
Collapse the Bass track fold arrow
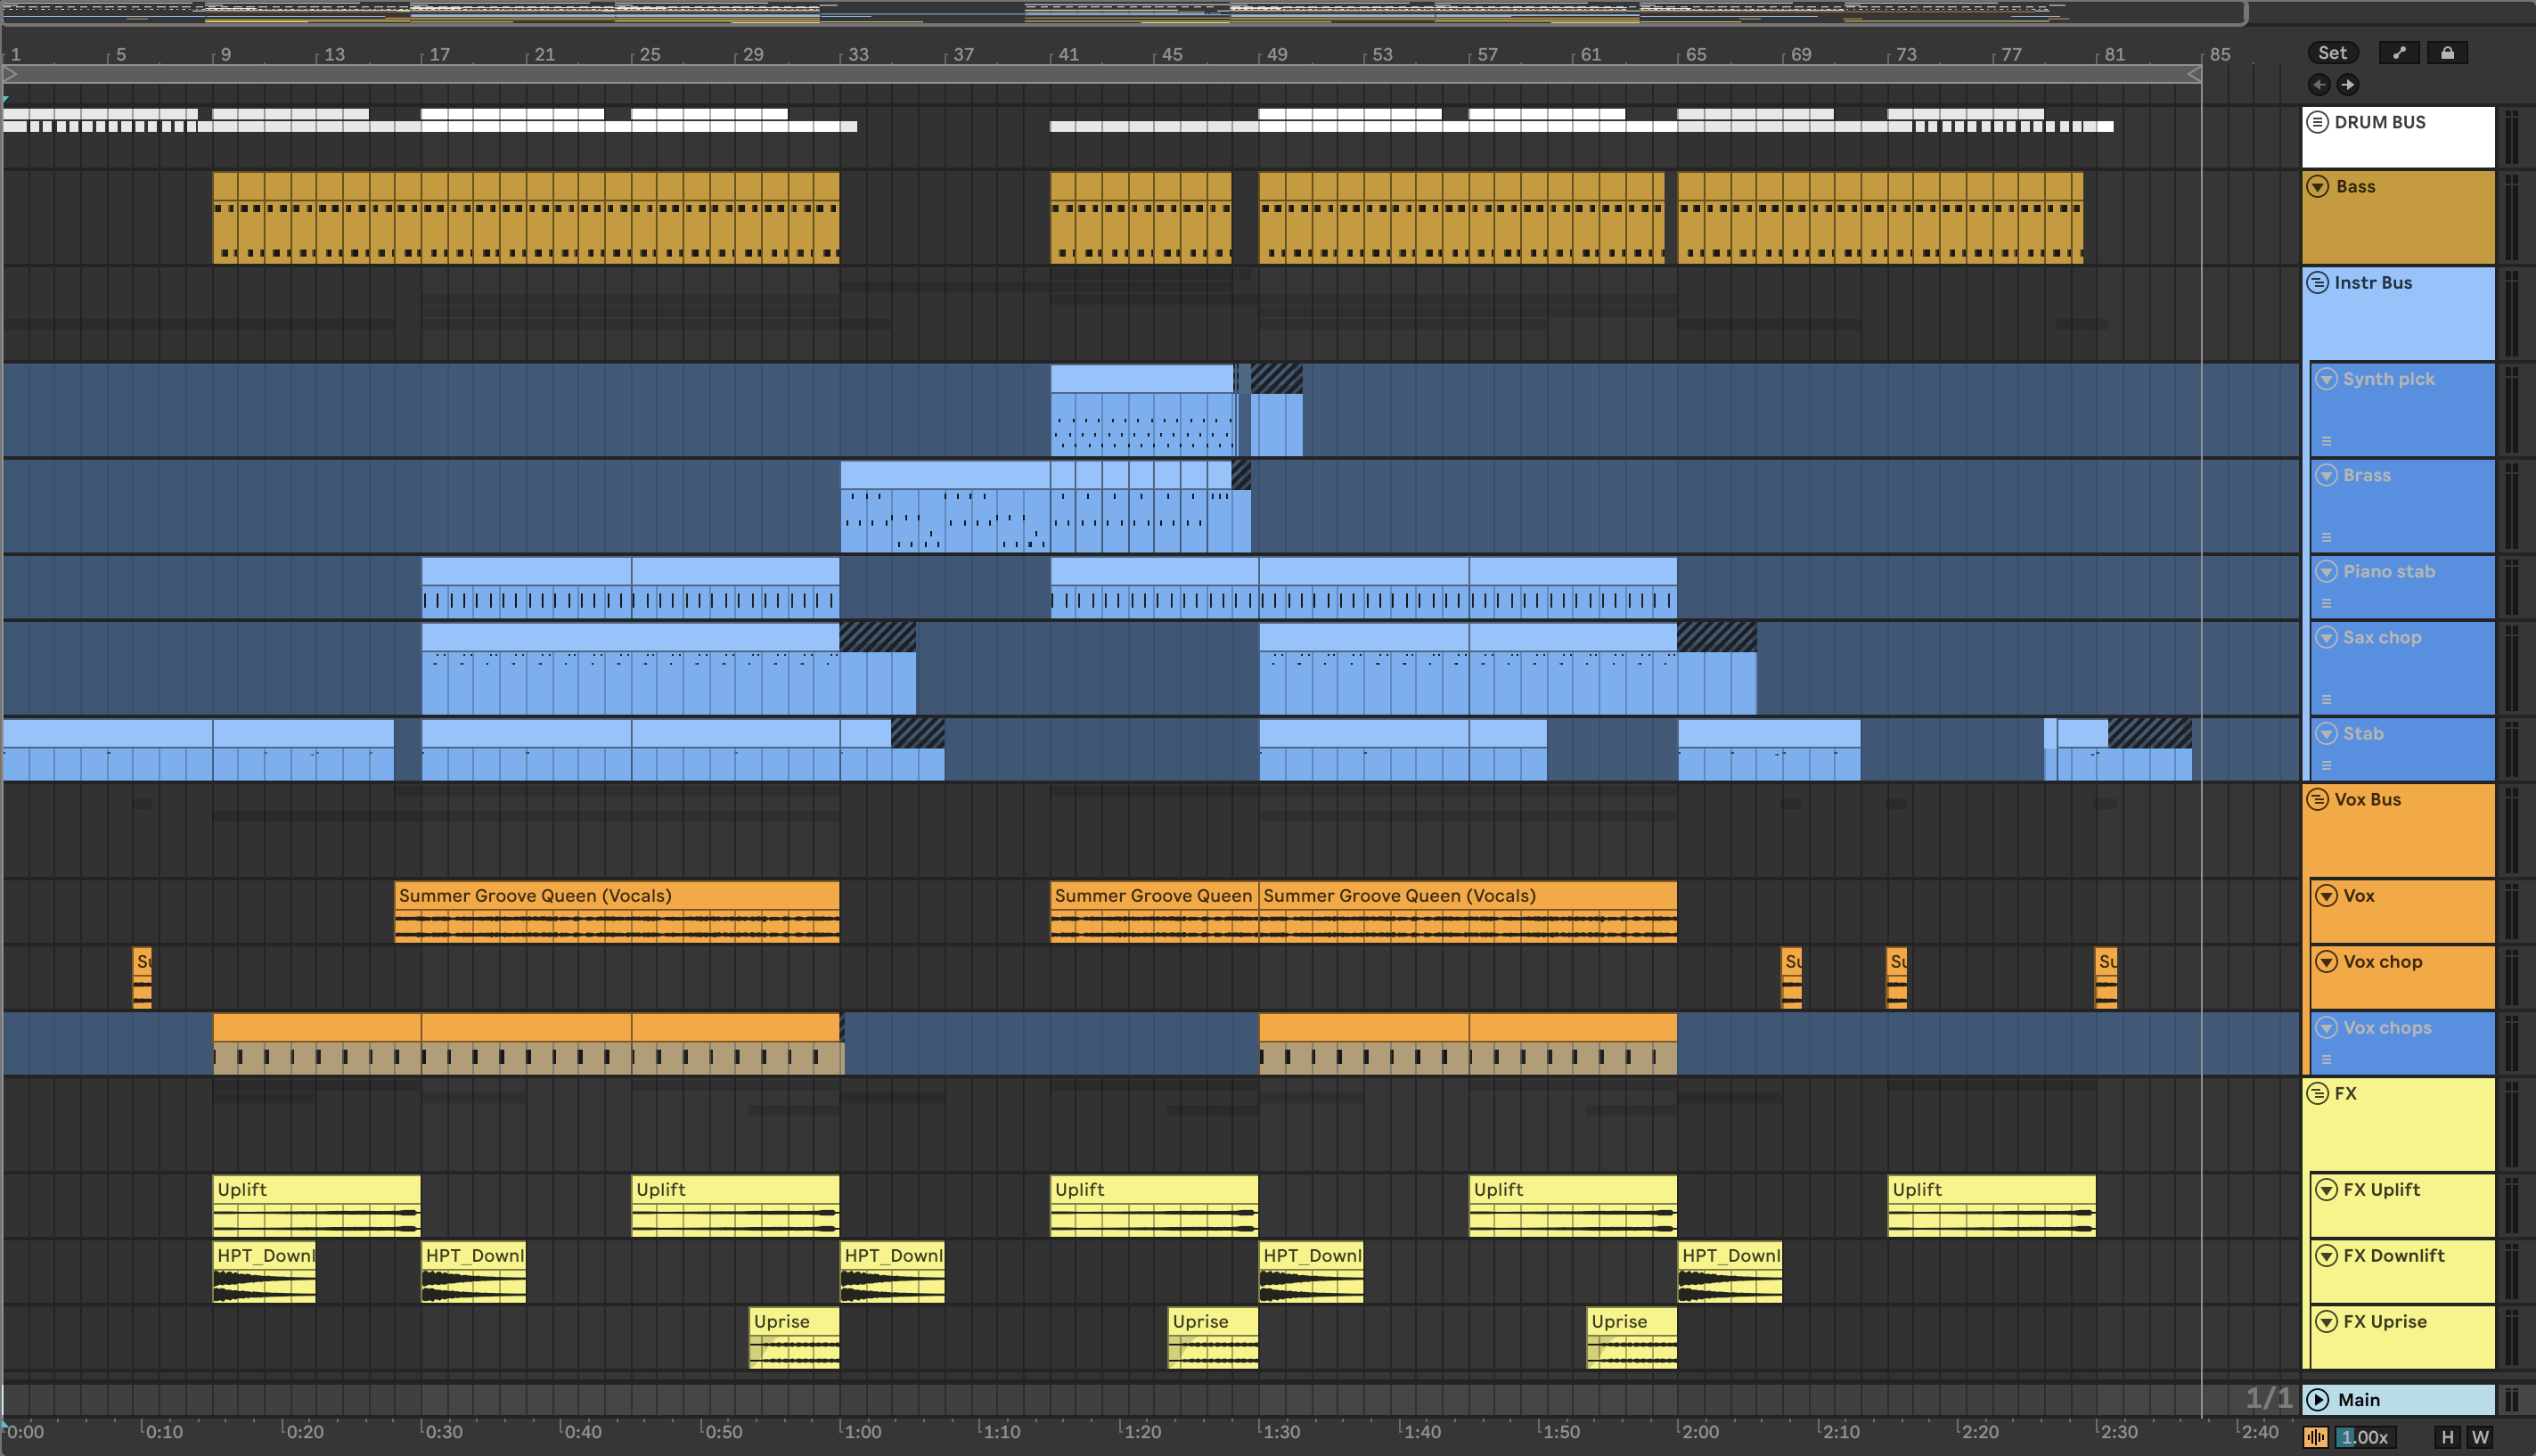[2317, 187]
